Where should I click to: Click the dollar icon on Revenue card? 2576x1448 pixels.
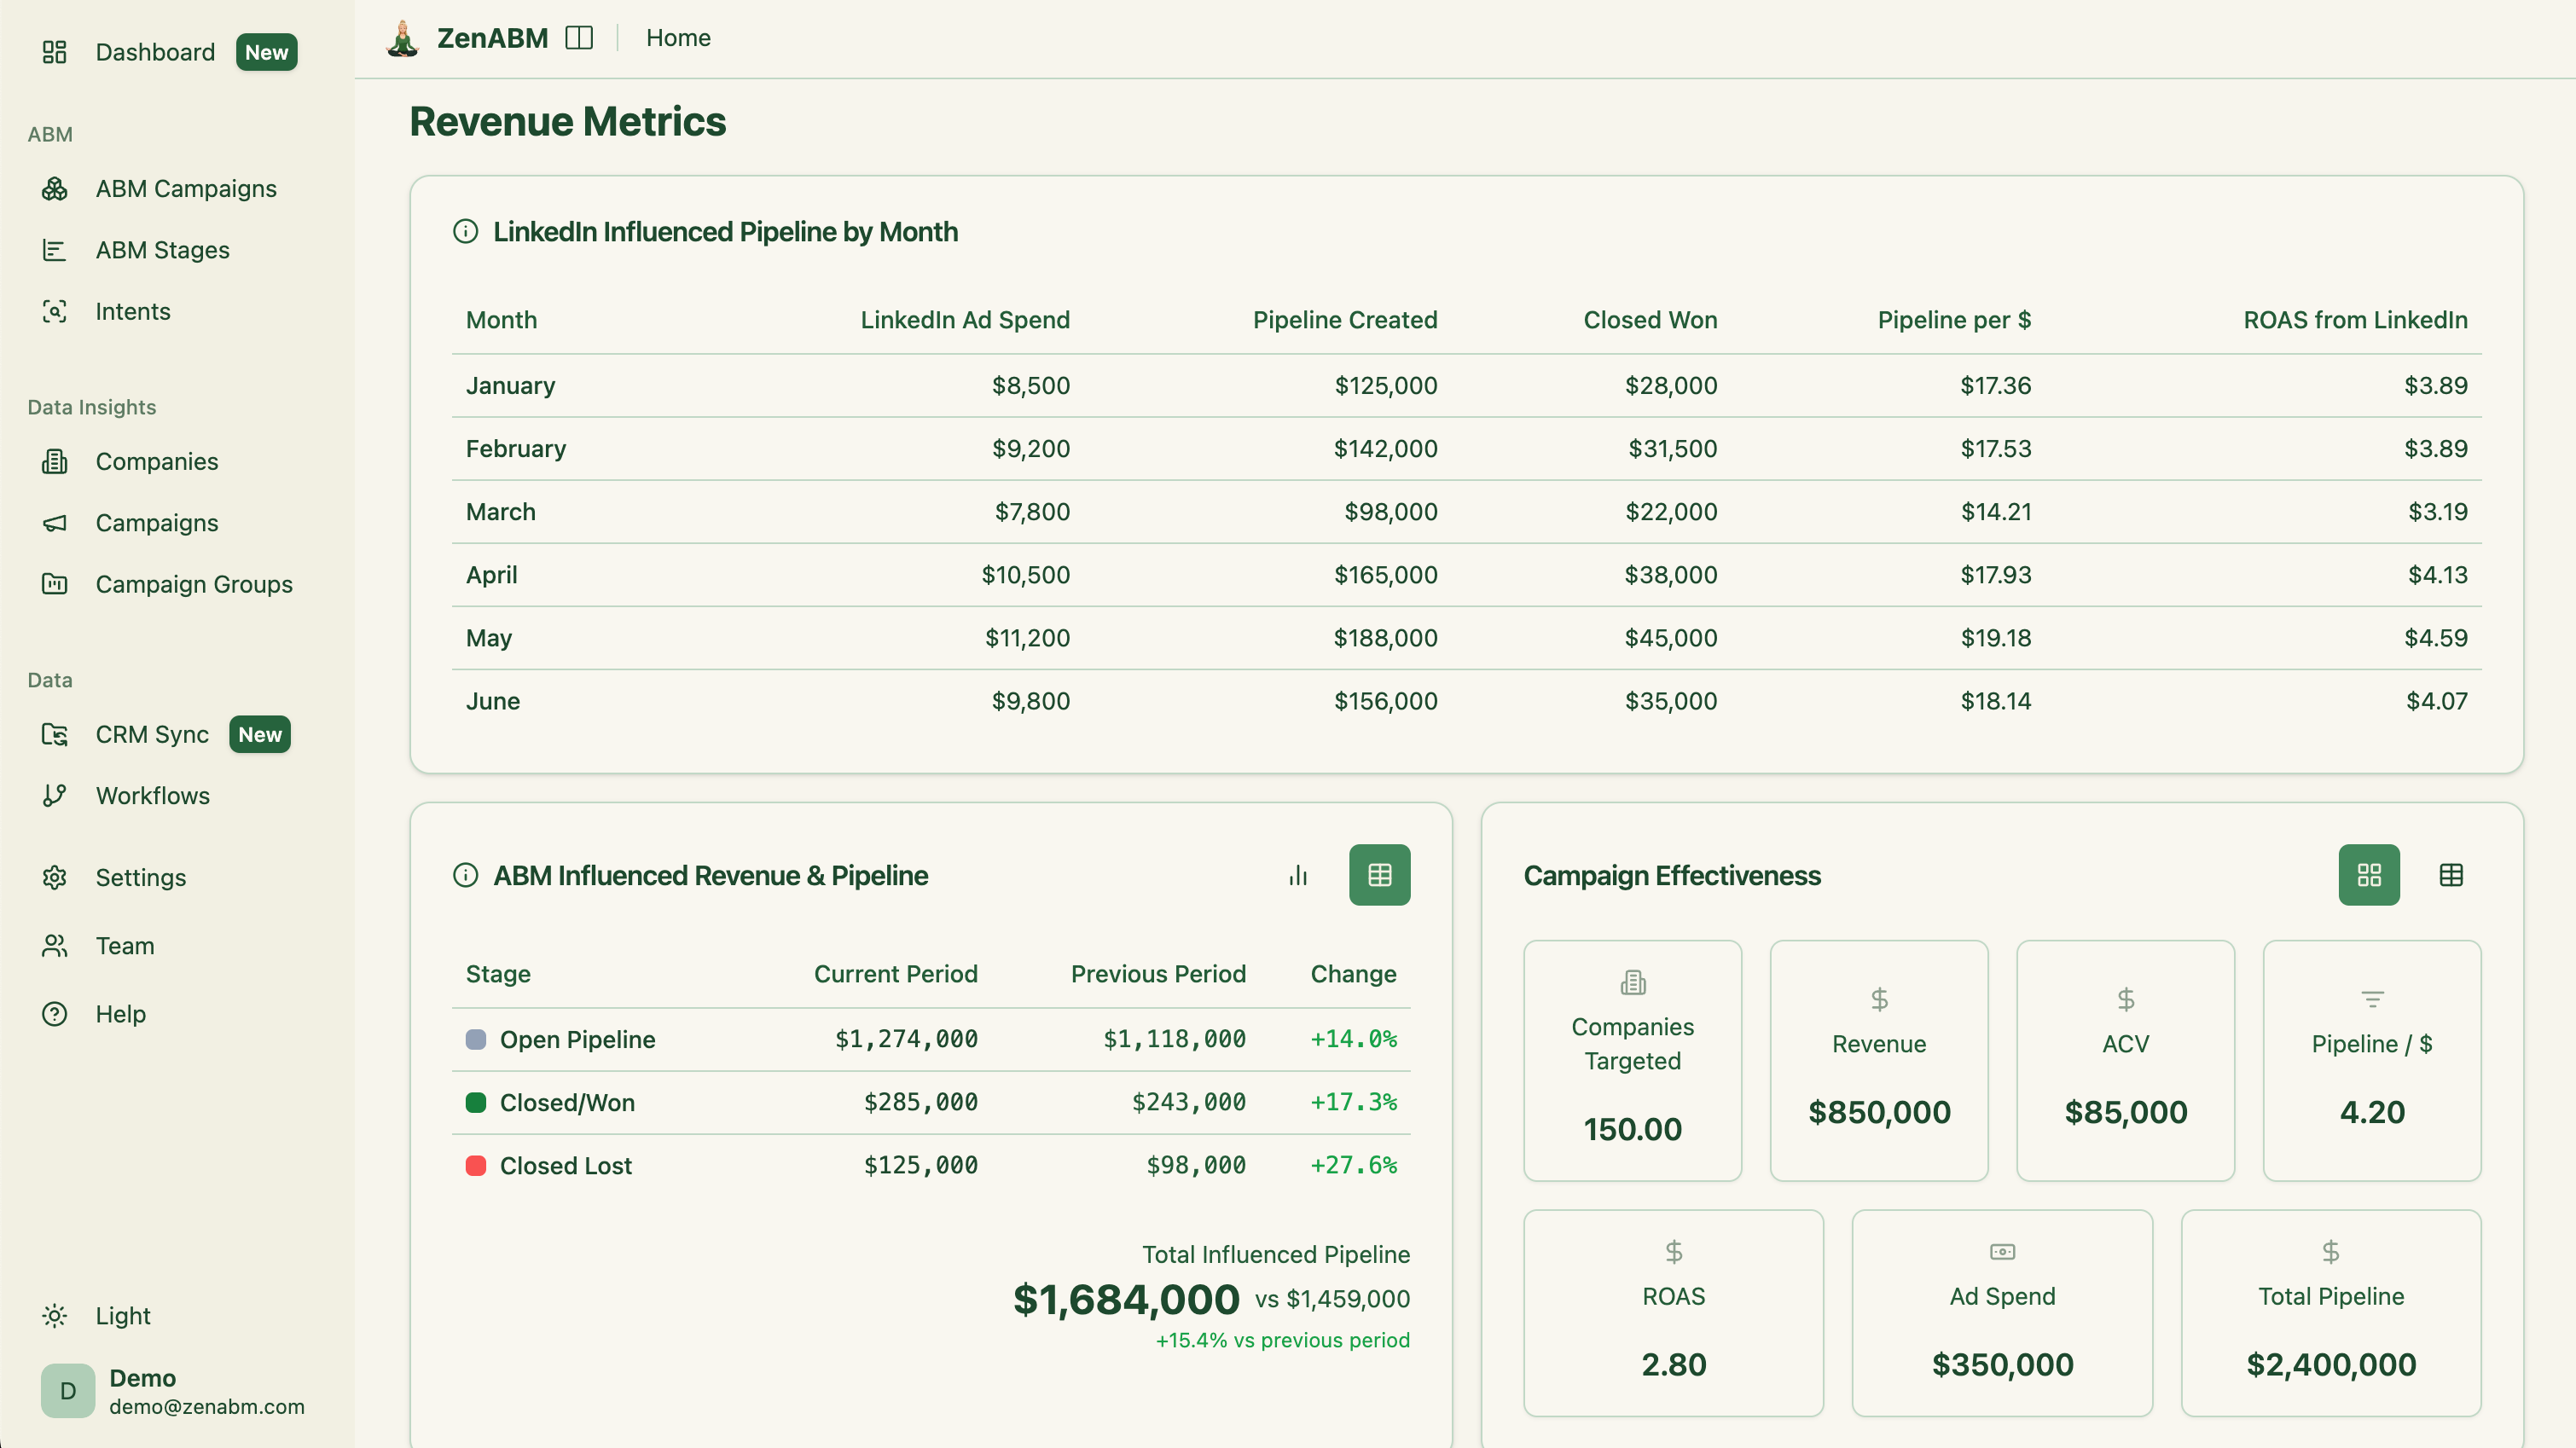tap(1879, 999)
